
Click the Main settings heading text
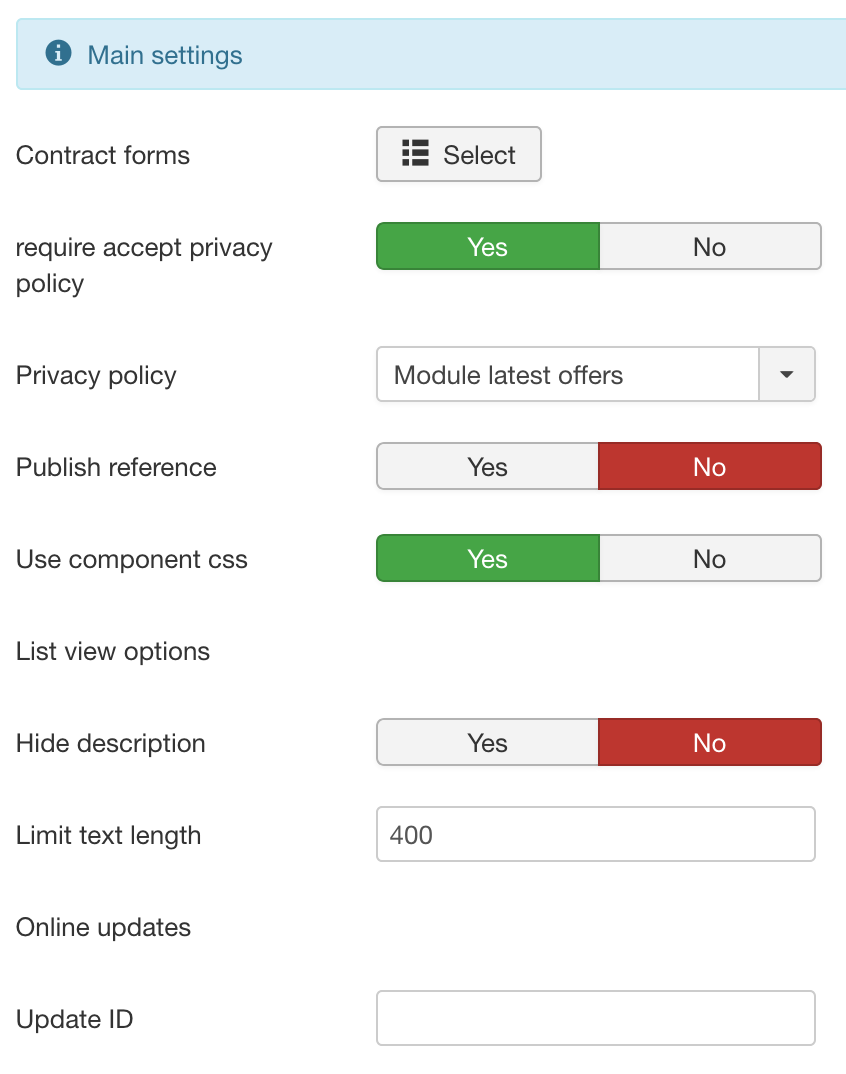click(165, 55)
